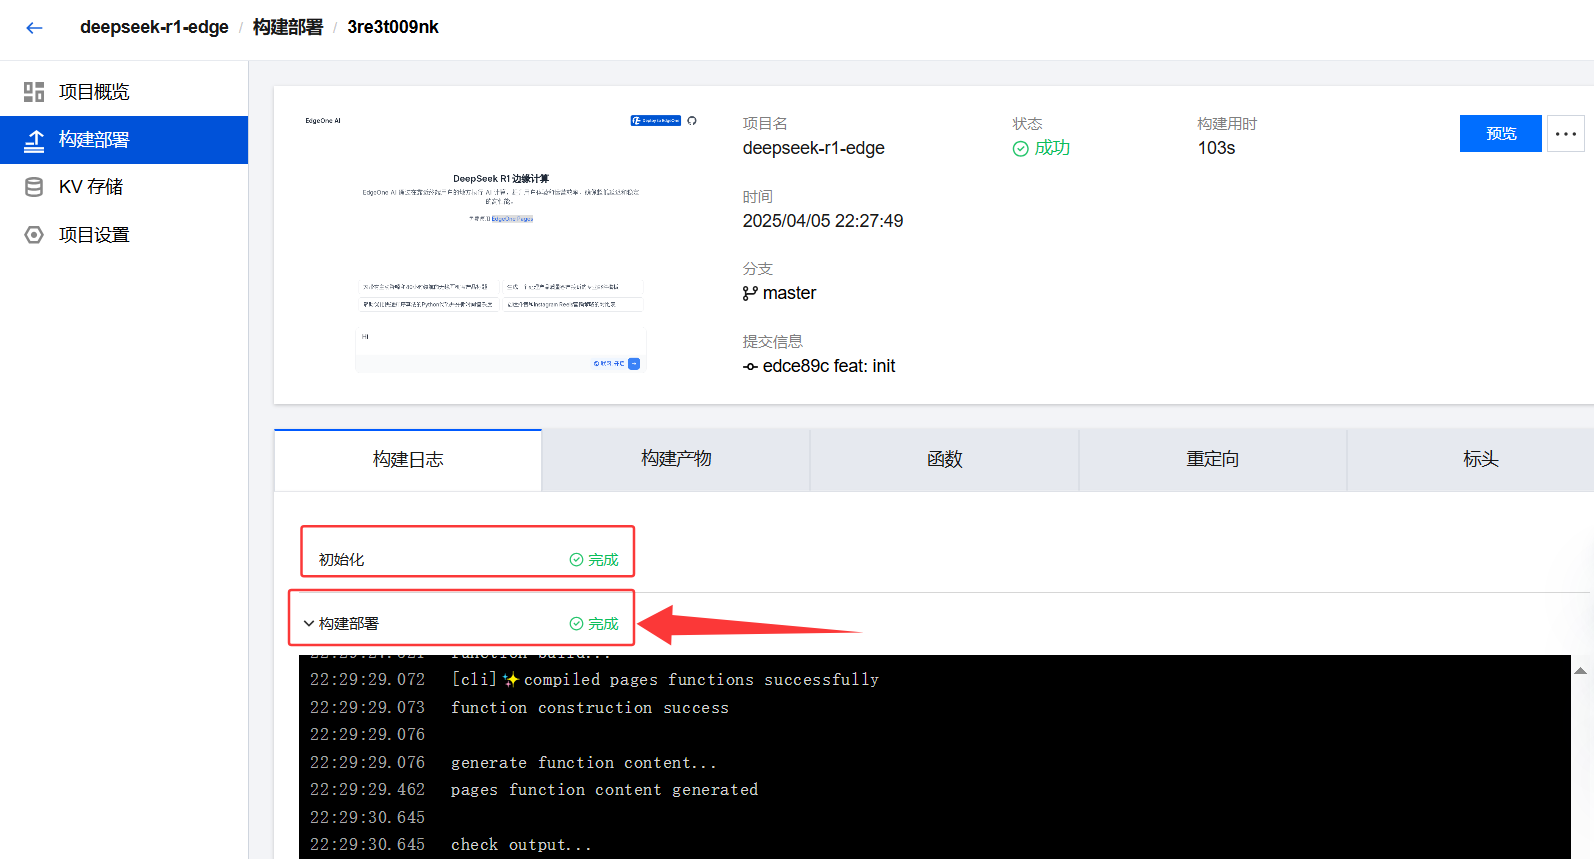The image size is (1594, 859).
Task: Select build duration 103s
Action: (x=1216, y=148)
